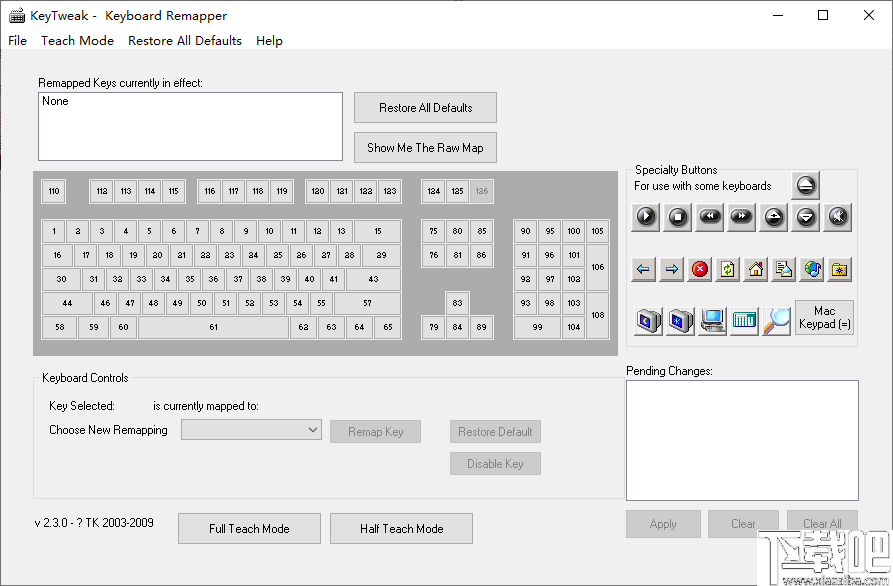Click the Rewind specialty button
The width and height of the screenshot is (893, 586).
[710, 216]
